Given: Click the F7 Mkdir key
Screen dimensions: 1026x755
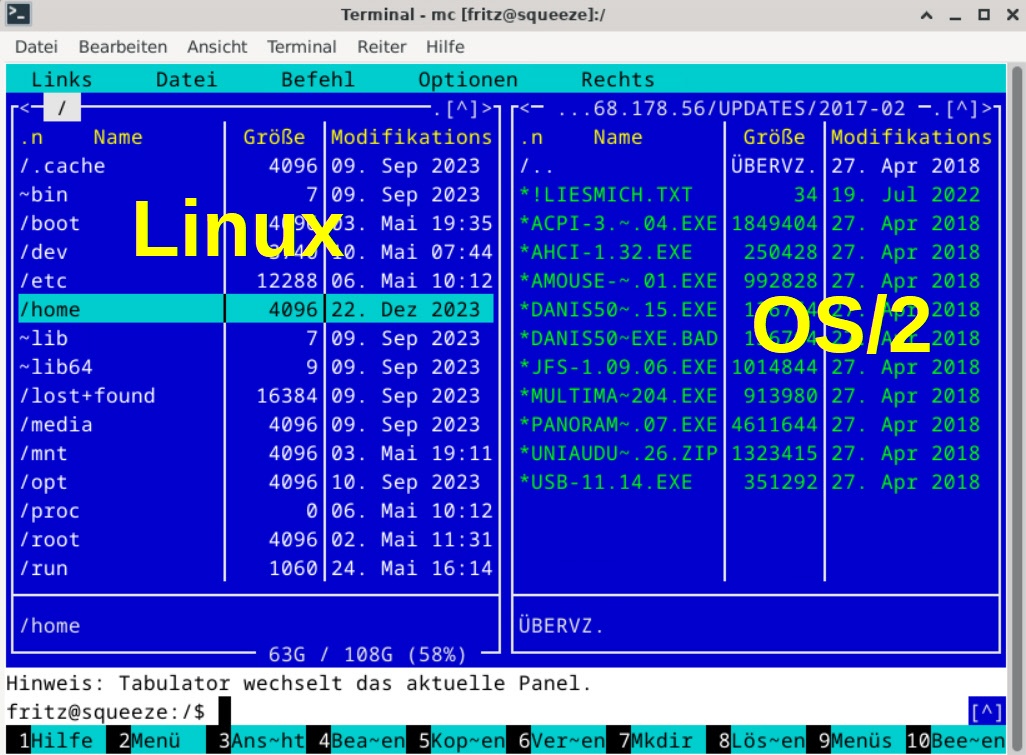Looking at the screenshot, I should tap(656, 741).
